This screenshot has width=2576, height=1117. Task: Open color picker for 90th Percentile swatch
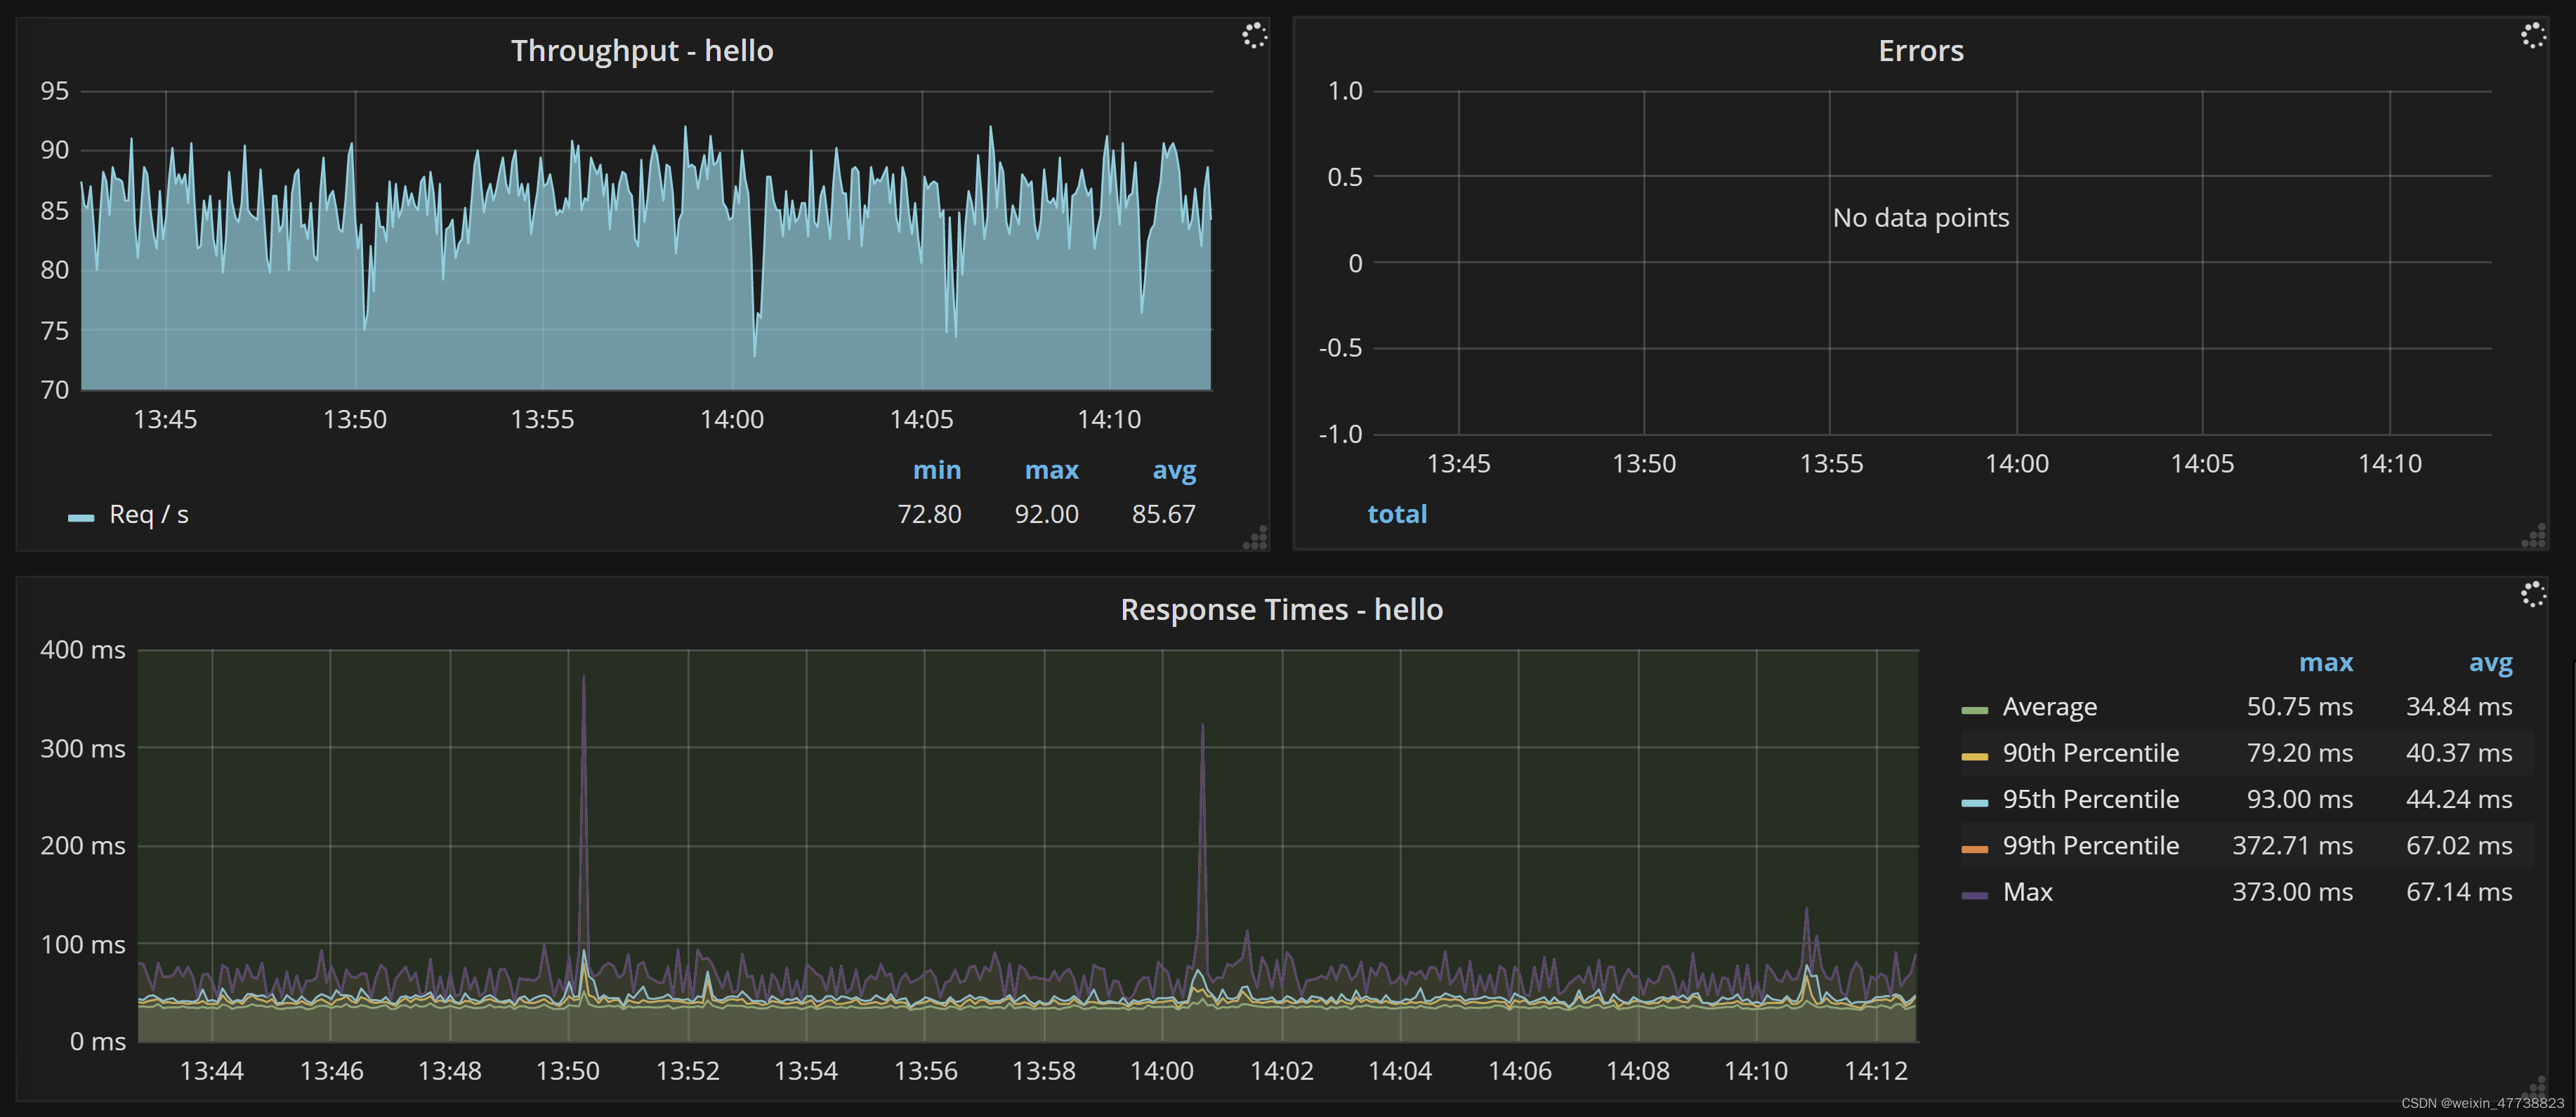tap(1974, 756)
